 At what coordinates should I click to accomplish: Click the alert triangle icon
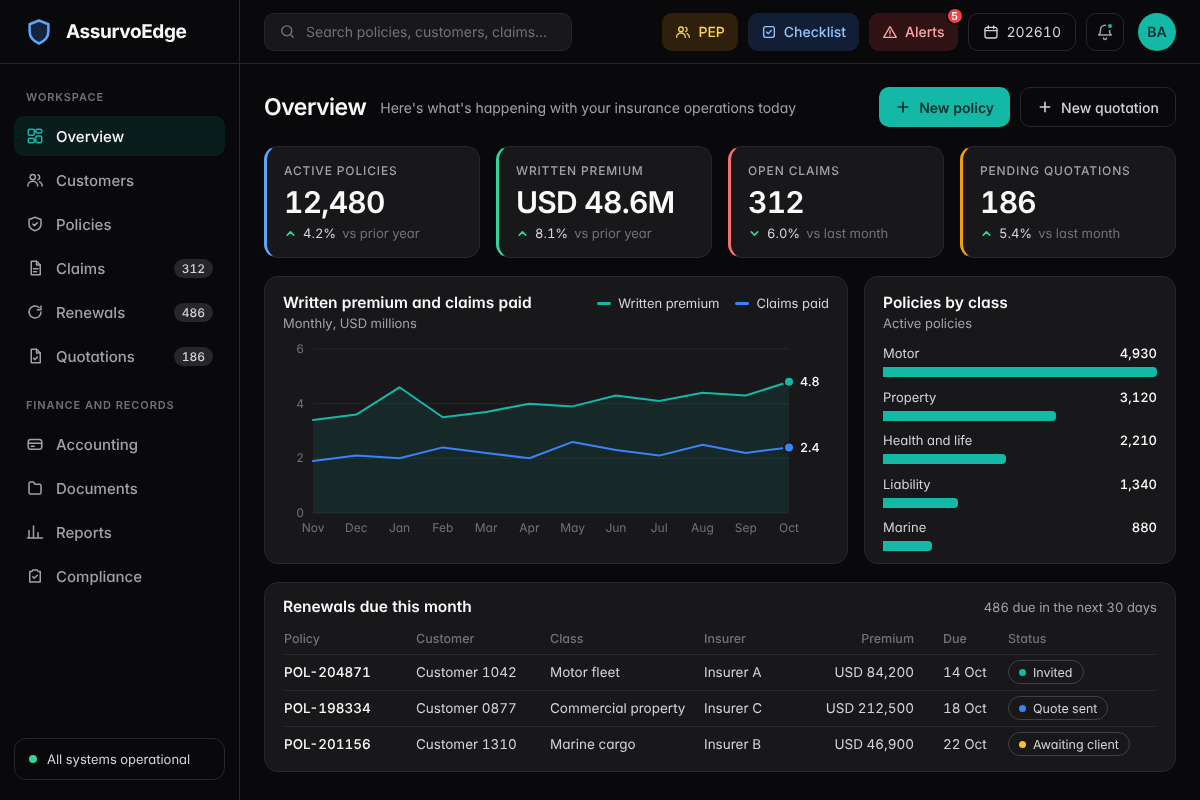(890, 32)
